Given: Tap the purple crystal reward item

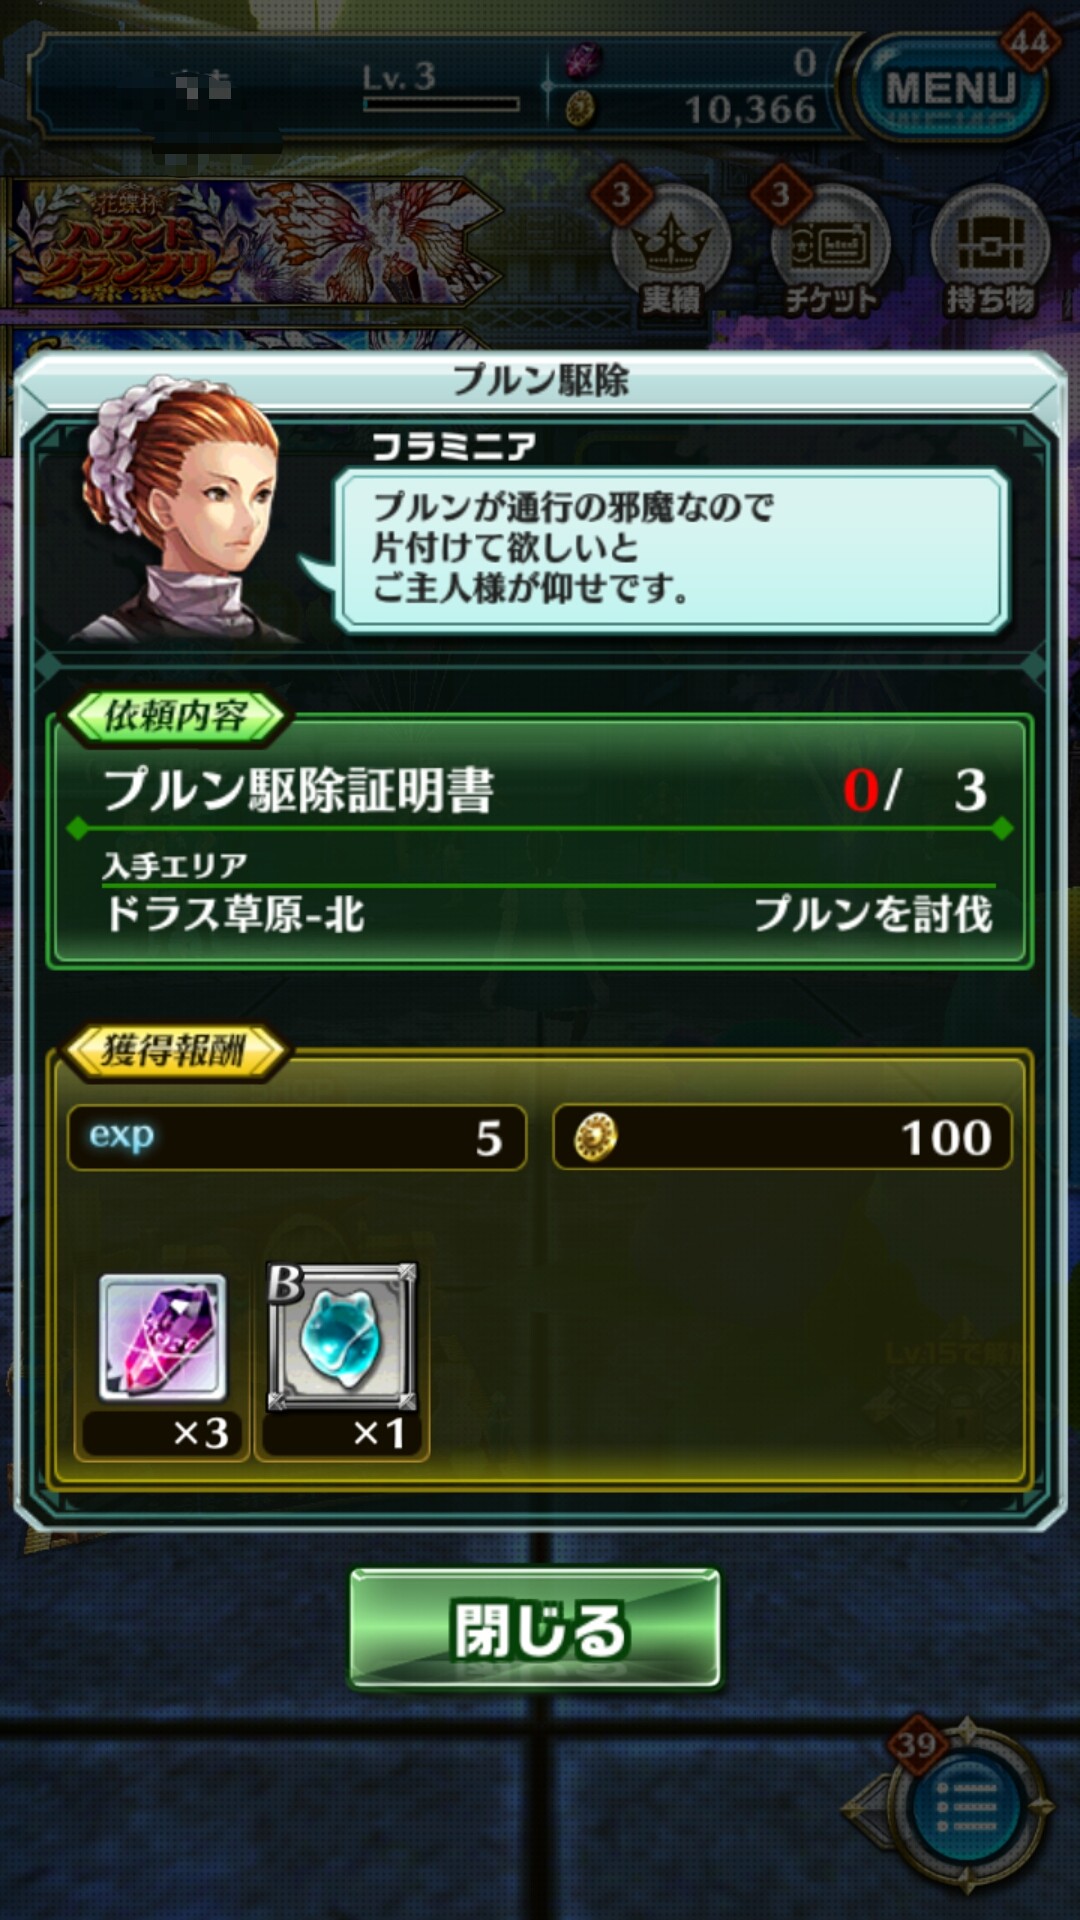Looking at the screenshot, I should click(x=163, y=1337).
